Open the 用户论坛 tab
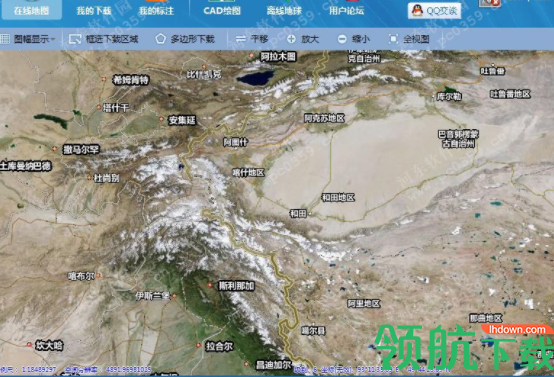The image size is (554, 377). click(x=347, y=11)
